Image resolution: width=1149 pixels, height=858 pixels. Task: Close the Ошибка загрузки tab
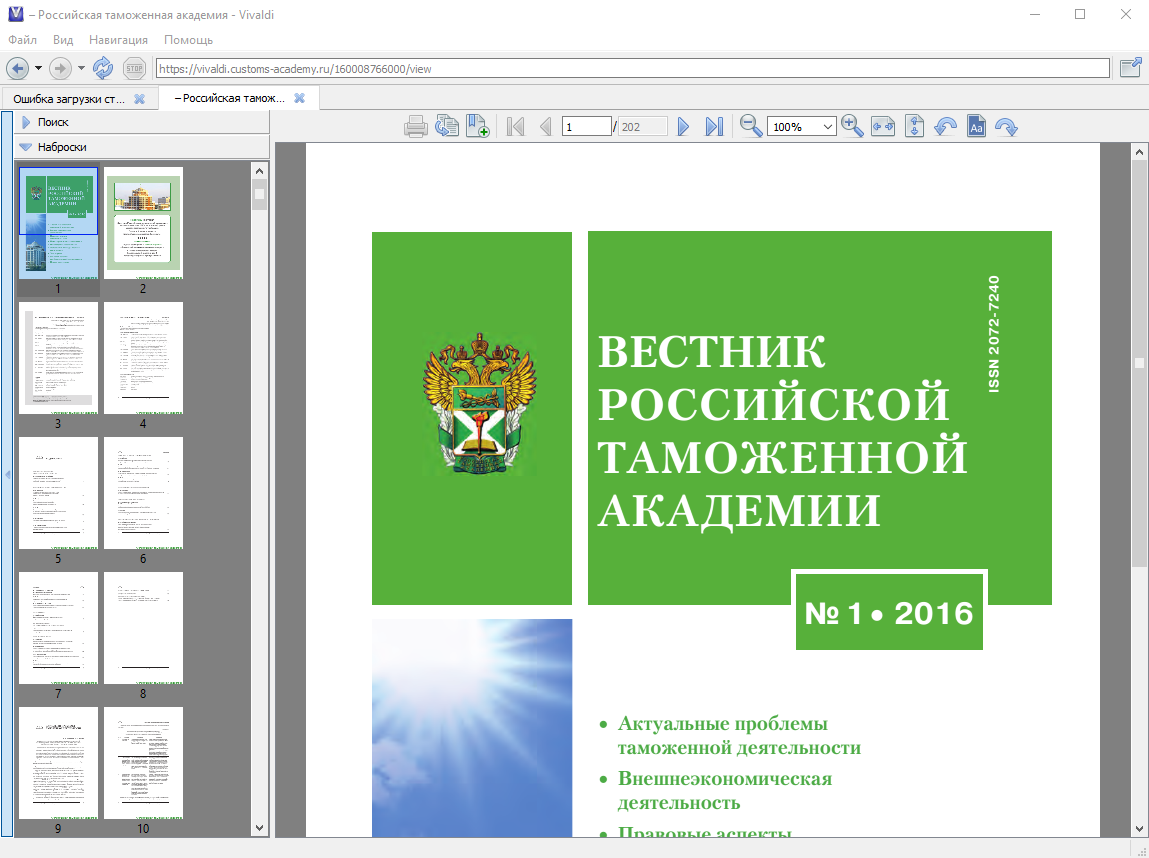pos(139,98)
